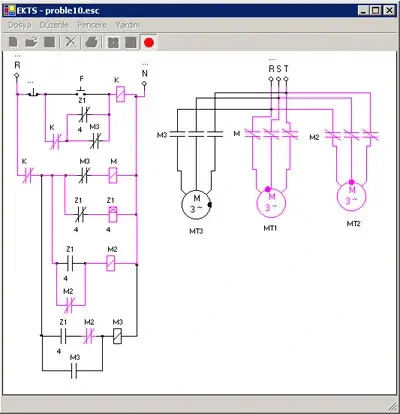Screen dimensions: 400x414
Task: Select the MT1 motor symbol
Action: tap(271, 202)
